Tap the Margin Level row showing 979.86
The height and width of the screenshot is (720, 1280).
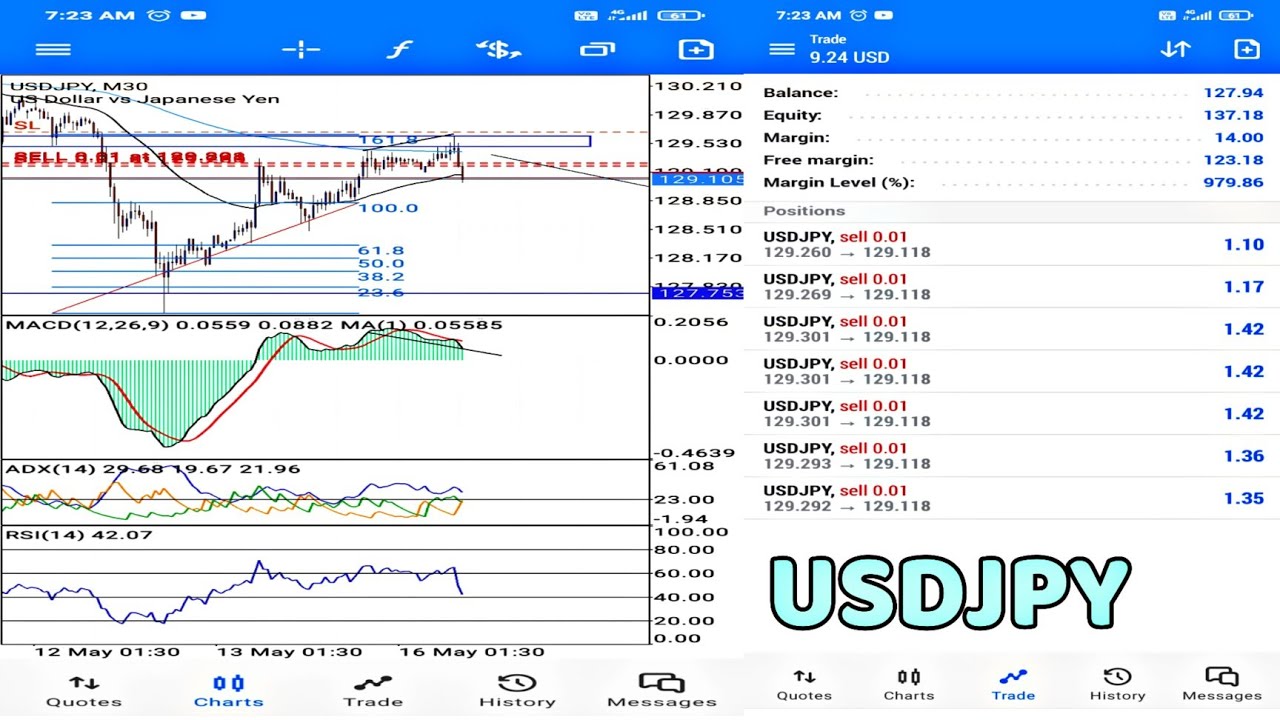(1012, 182)
